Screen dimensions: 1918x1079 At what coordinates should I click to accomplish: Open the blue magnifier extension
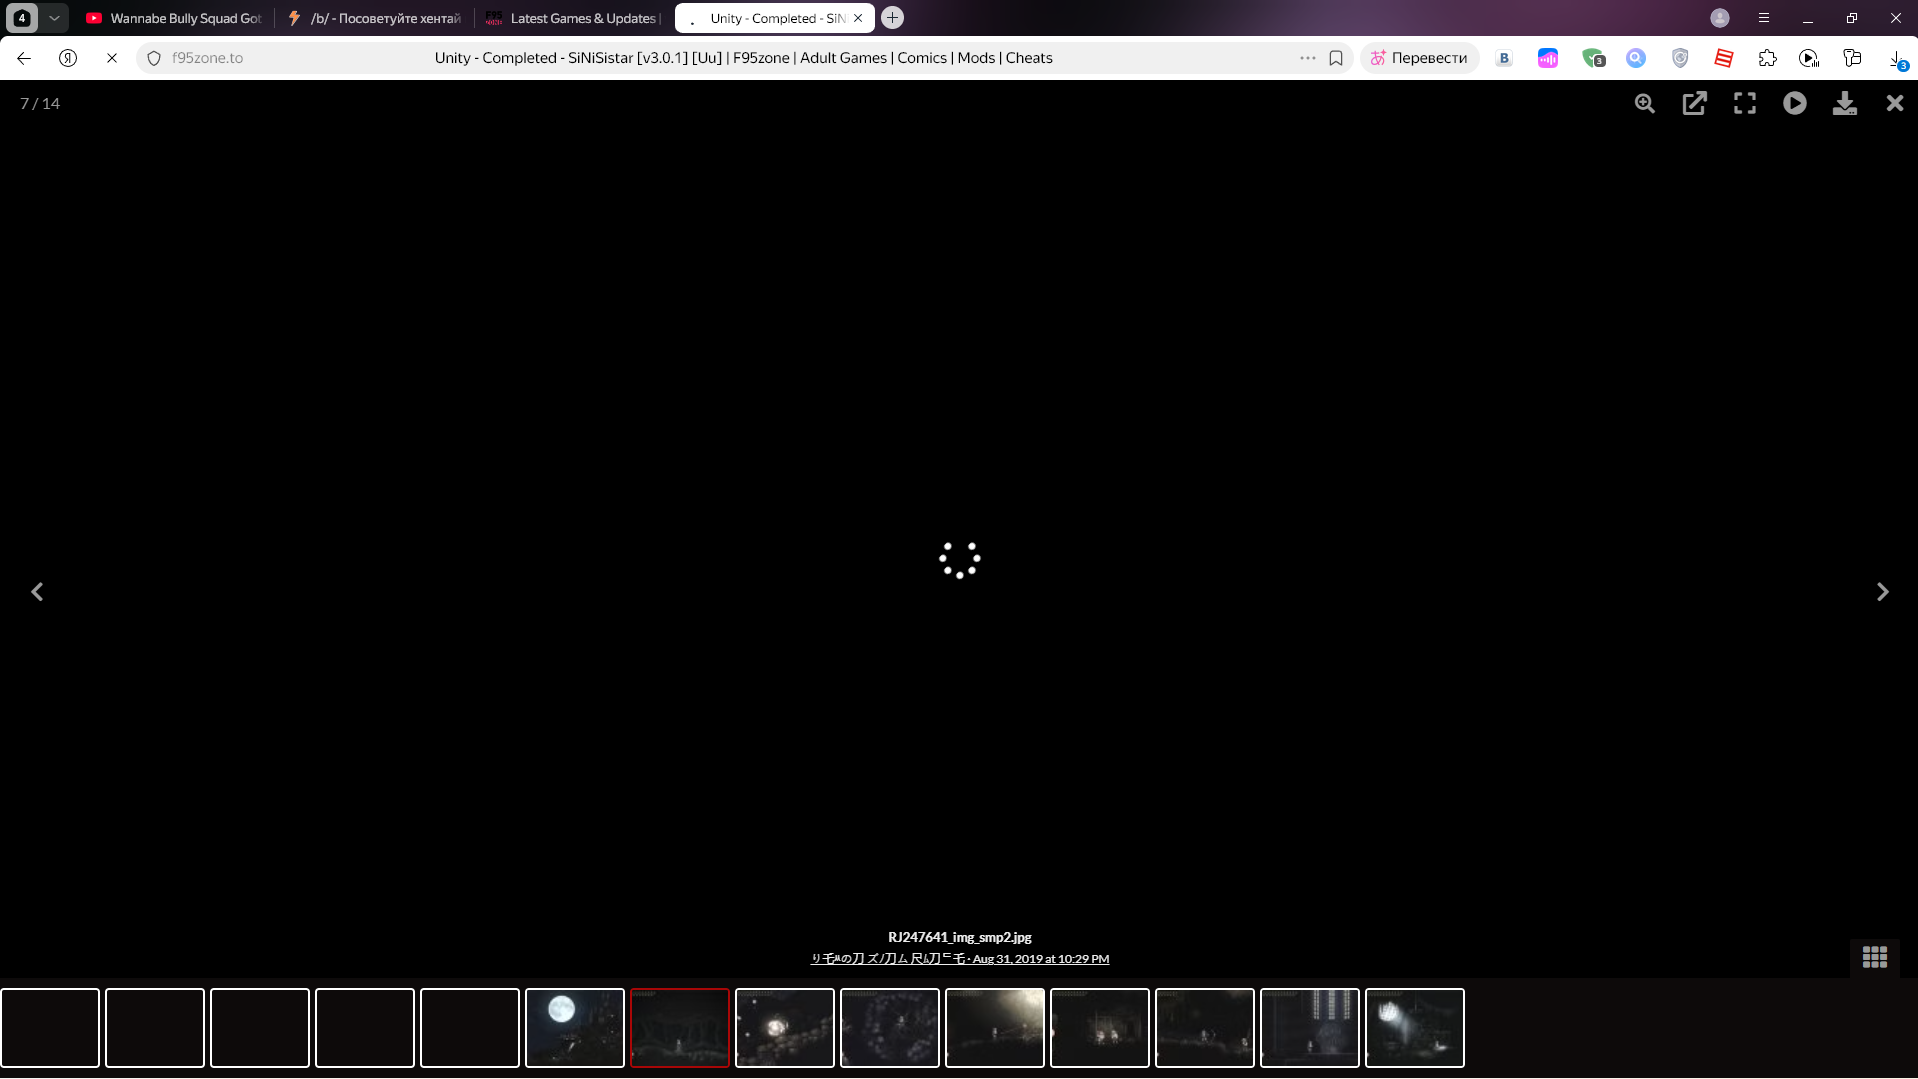pyautogui.click(x=1636, y=58)
